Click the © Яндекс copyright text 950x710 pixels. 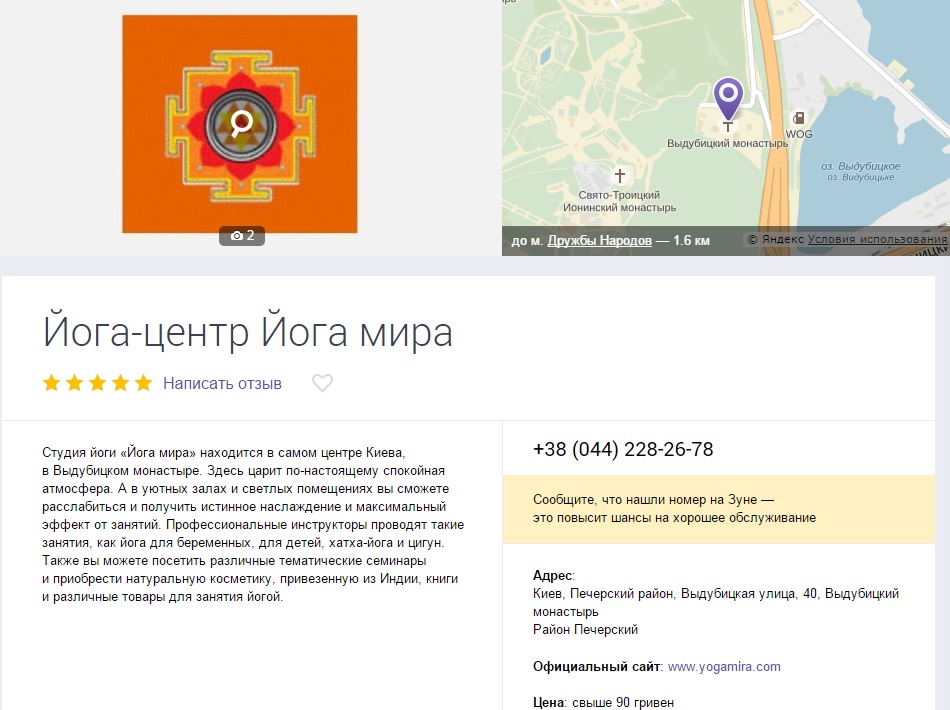click(775, 240)
